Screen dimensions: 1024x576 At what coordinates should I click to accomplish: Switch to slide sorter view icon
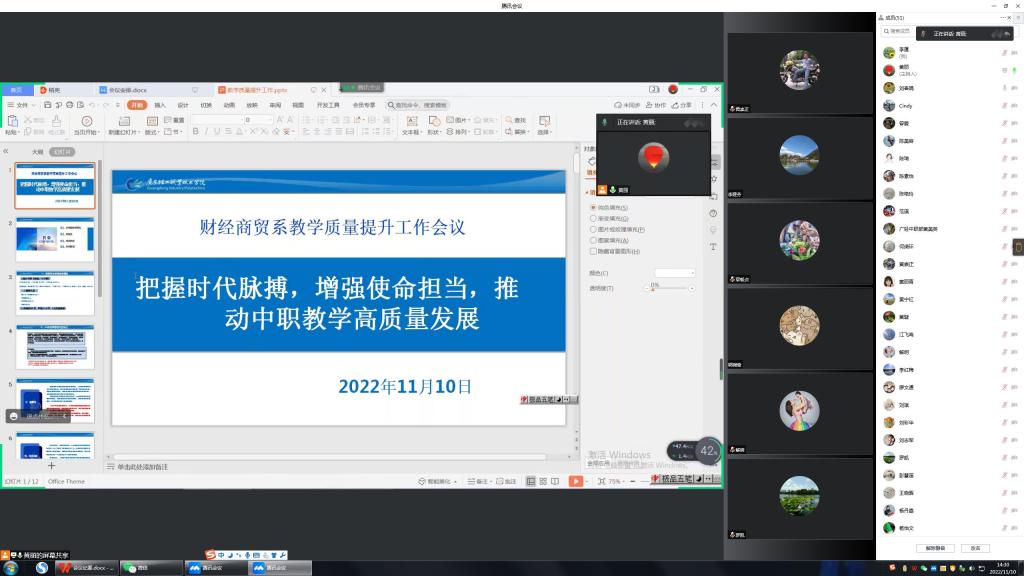[x=544, y=481]
